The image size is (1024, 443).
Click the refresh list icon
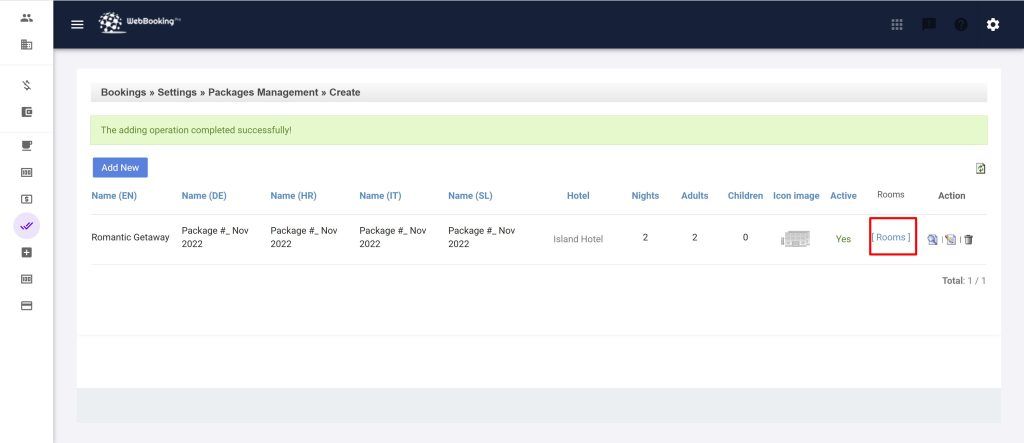tap(981, 169)
